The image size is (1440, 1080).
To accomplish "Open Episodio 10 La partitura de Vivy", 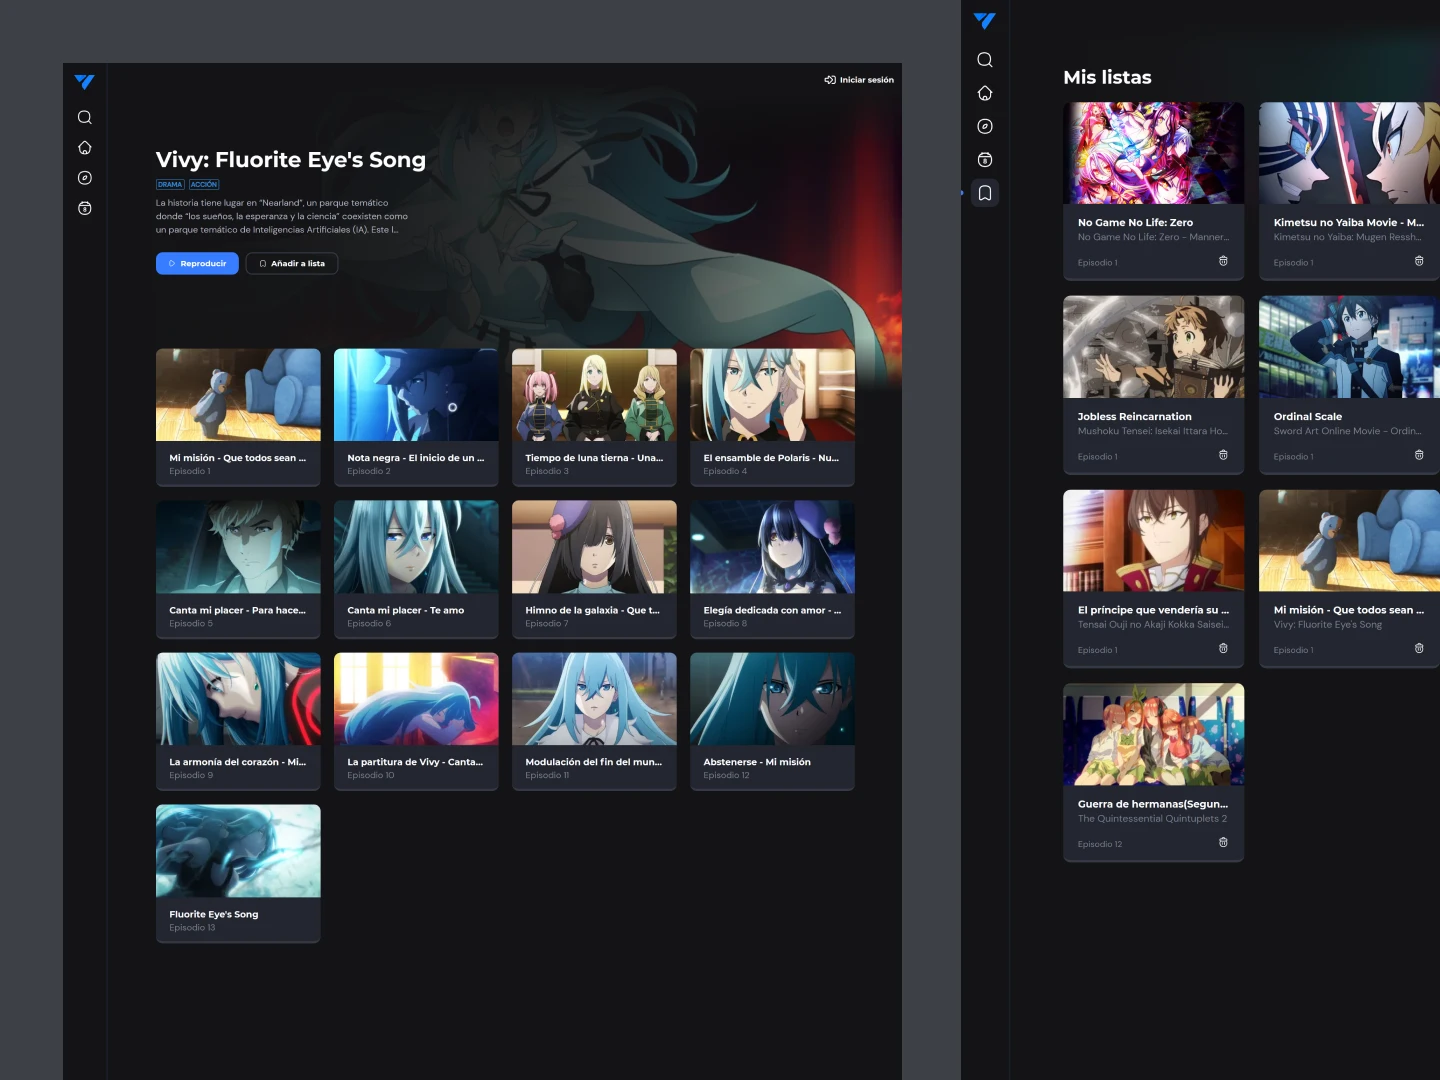I will 416,699.
